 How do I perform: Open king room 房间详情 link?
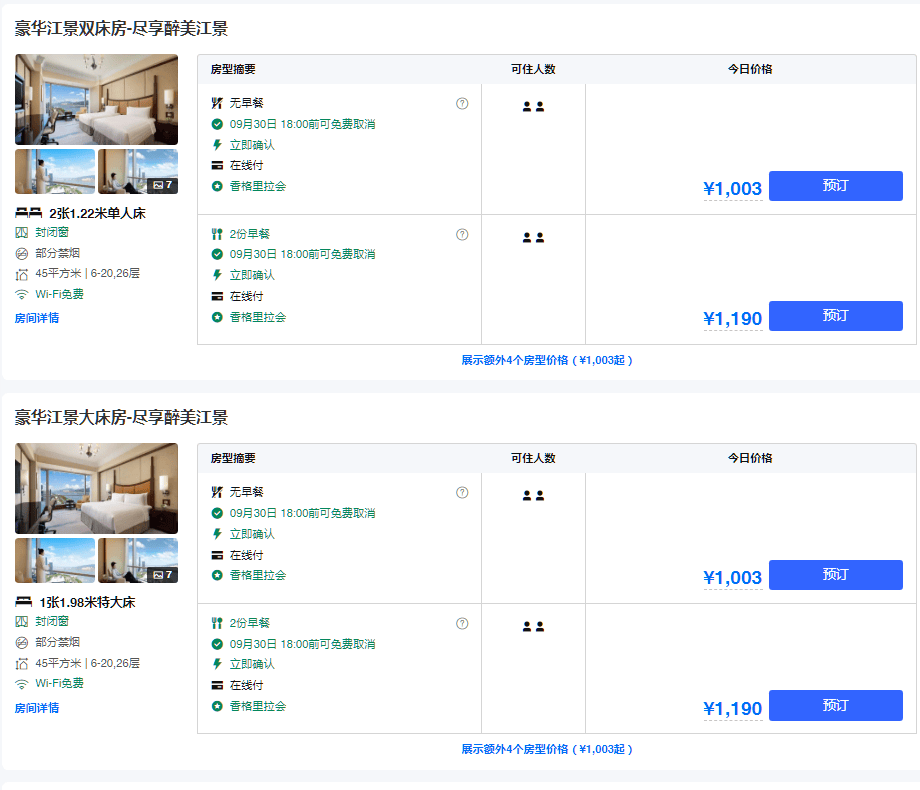pyautogui.click(x=37, y=708)
